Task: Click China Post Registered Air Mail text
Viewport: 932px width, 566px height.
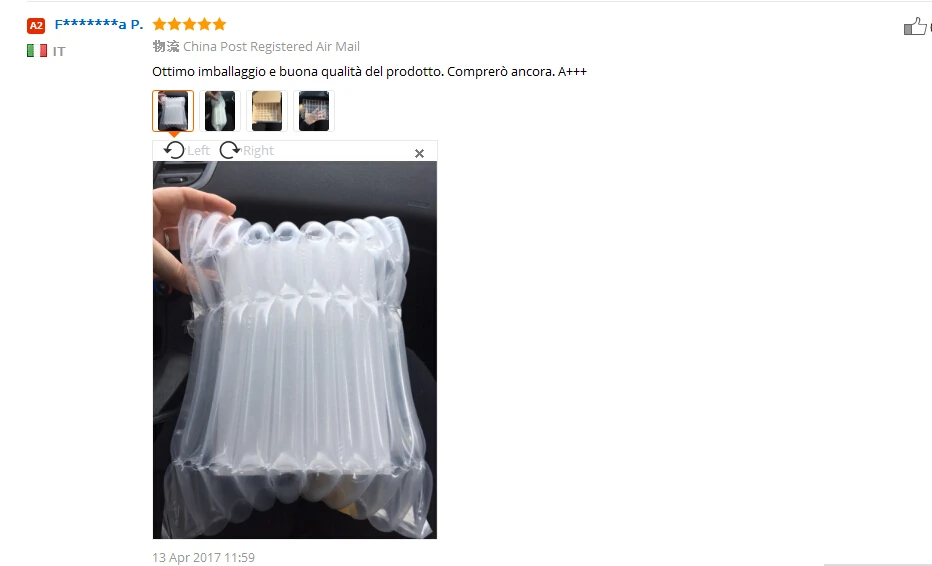Action: (271, 46)
